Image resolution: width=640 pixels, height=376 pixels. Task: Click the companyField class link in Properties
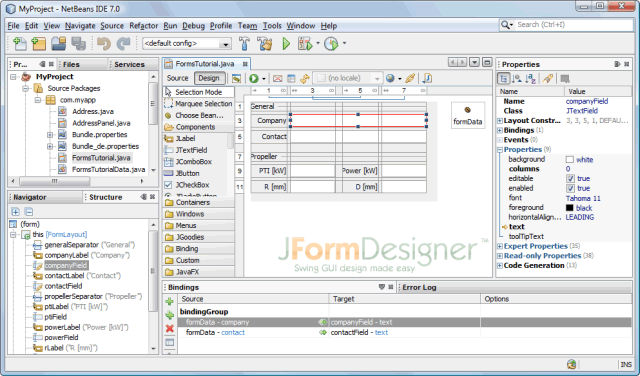pos(587,101)
